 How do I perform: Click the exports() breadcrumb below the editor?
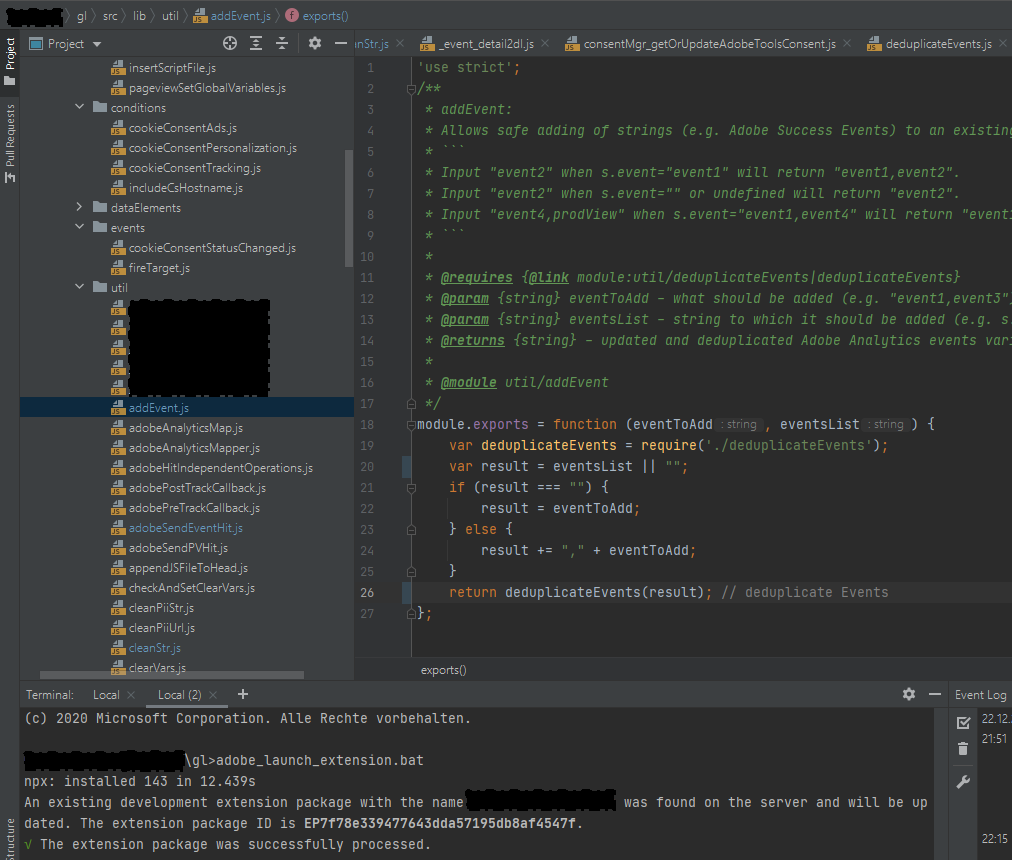443,670
